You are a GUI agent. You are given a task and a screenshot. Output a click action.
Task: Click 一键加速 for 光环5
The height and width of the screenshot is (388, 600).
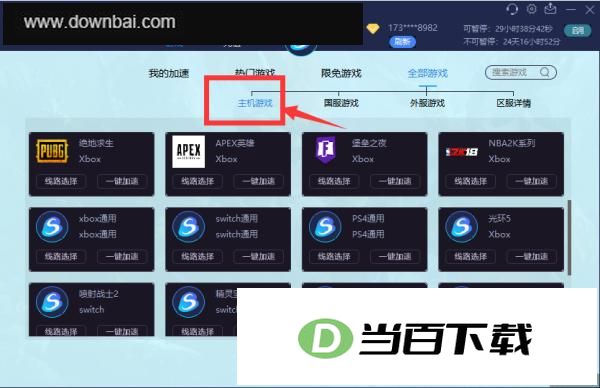(x=532, y=256)
